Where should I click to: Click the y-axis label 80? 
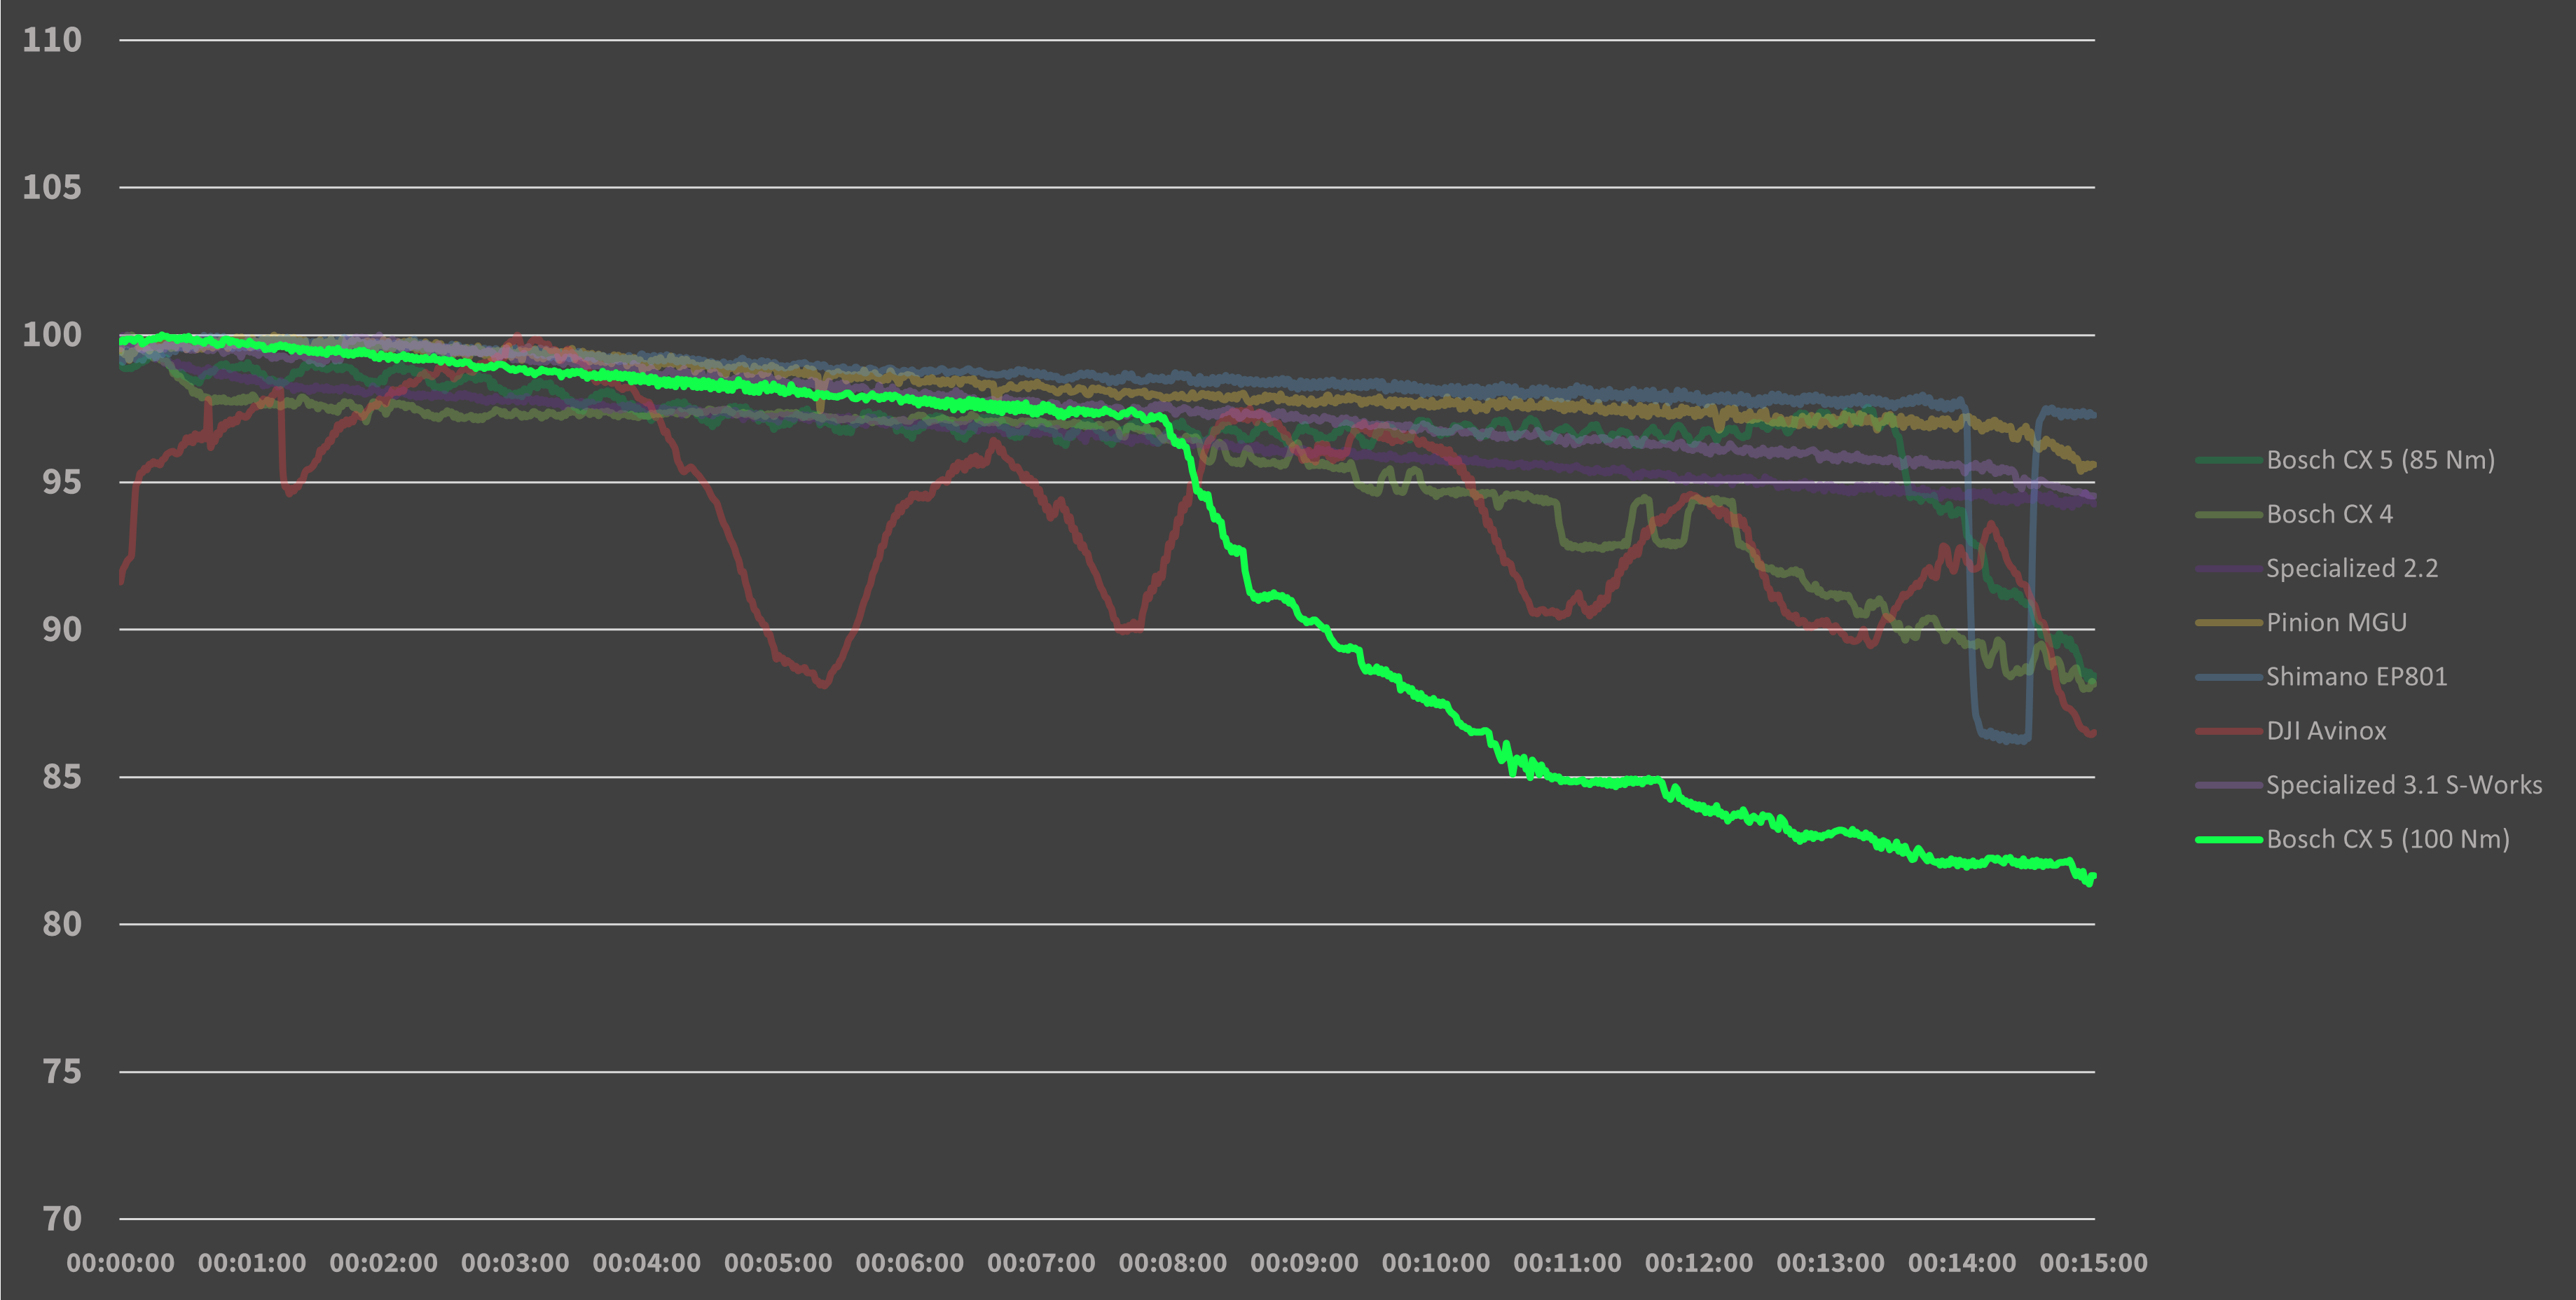coord(61,924)
